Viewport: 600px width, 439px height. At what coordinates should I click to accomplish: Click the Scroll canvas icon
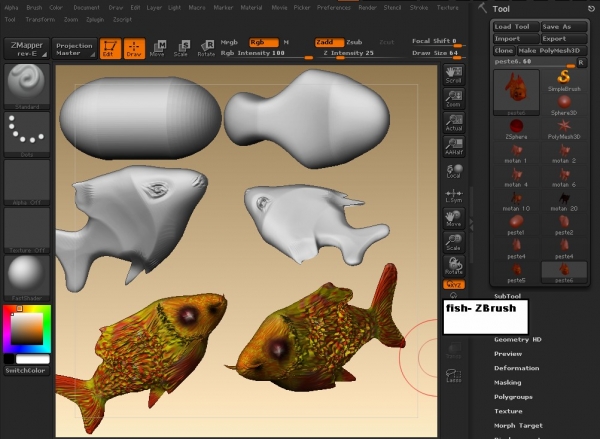click(454, 75)
